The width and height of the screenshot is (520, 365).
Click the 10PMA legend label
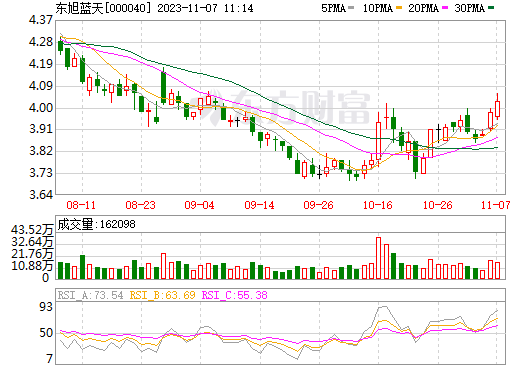point(378,8)
